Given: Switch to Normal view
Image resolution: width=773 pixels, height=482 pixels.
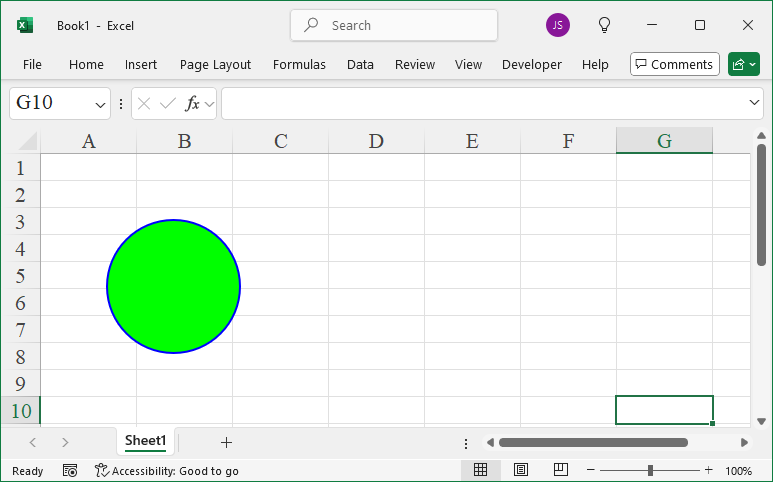Looking at the screenshot, I should 480,470.
